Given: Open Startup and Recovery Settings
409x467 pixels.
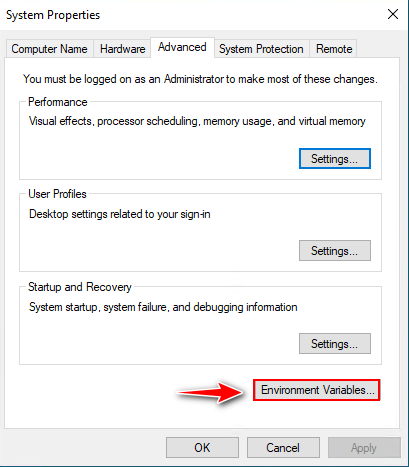Looking at the screenshot, I should [335, 343].
